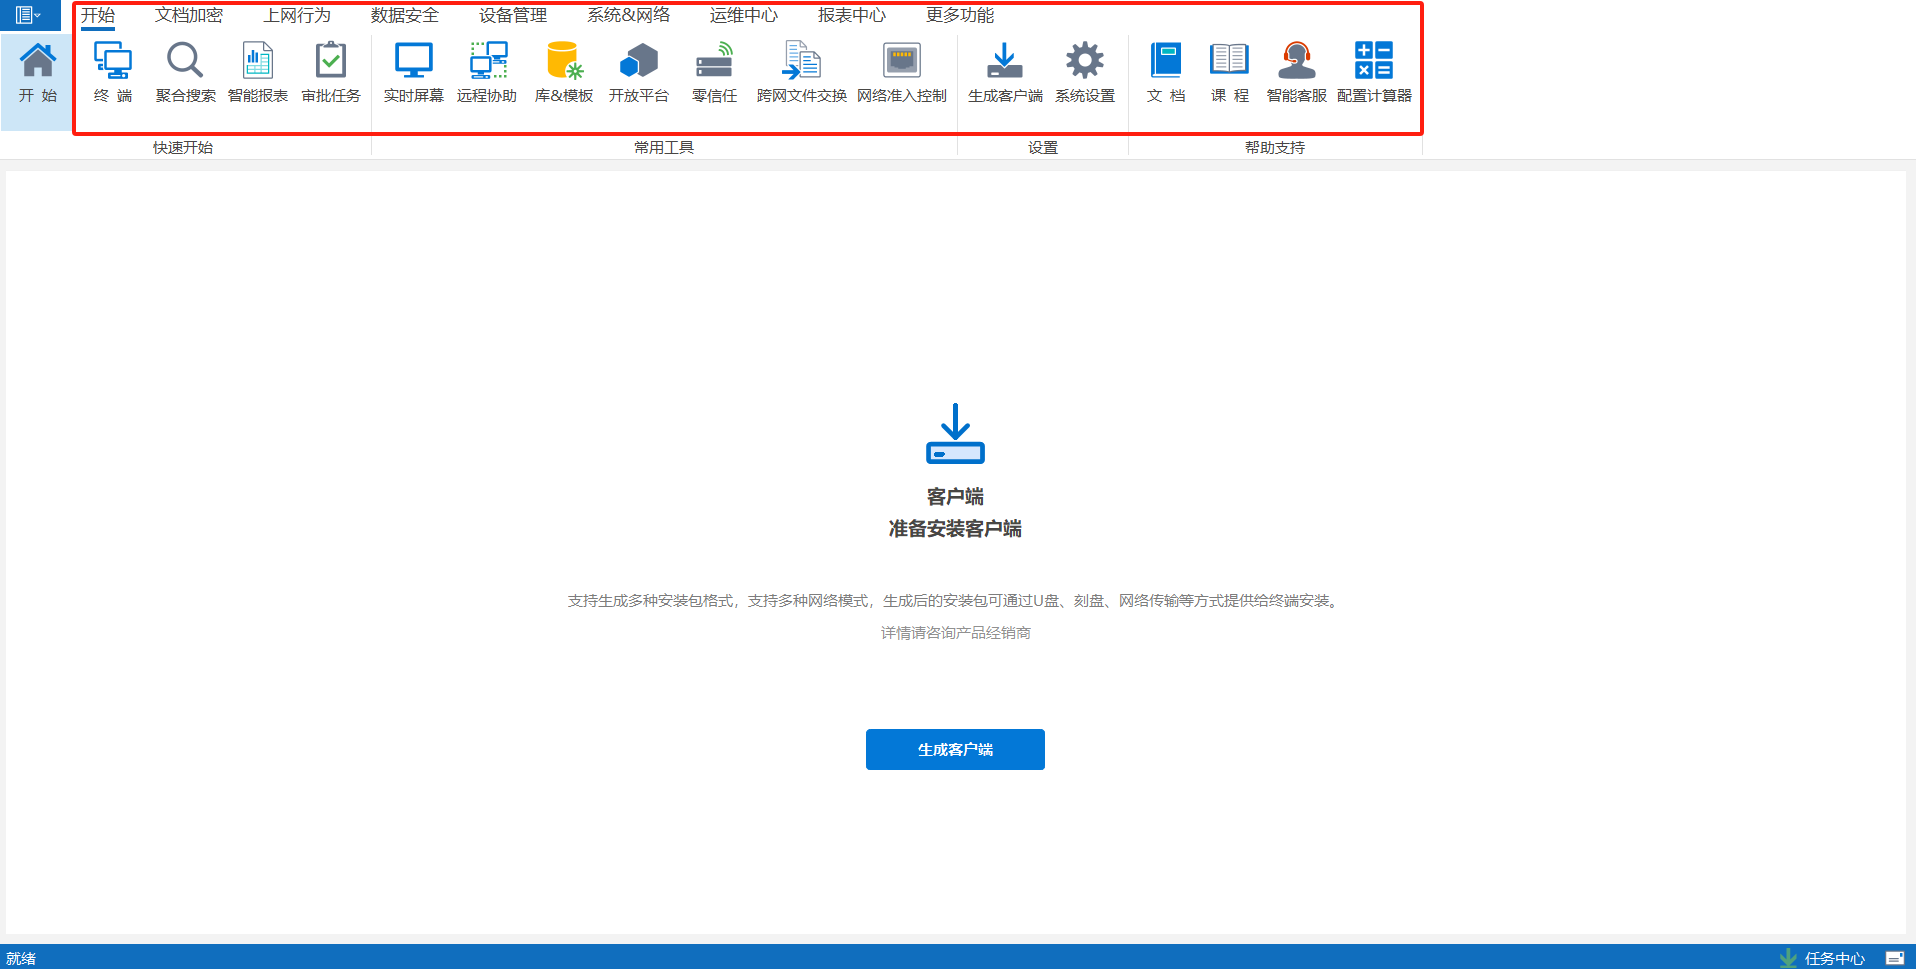Screen dimensions: 1916x969
Task: Open 智能报表 smart report icon
Action: (258, 62)
